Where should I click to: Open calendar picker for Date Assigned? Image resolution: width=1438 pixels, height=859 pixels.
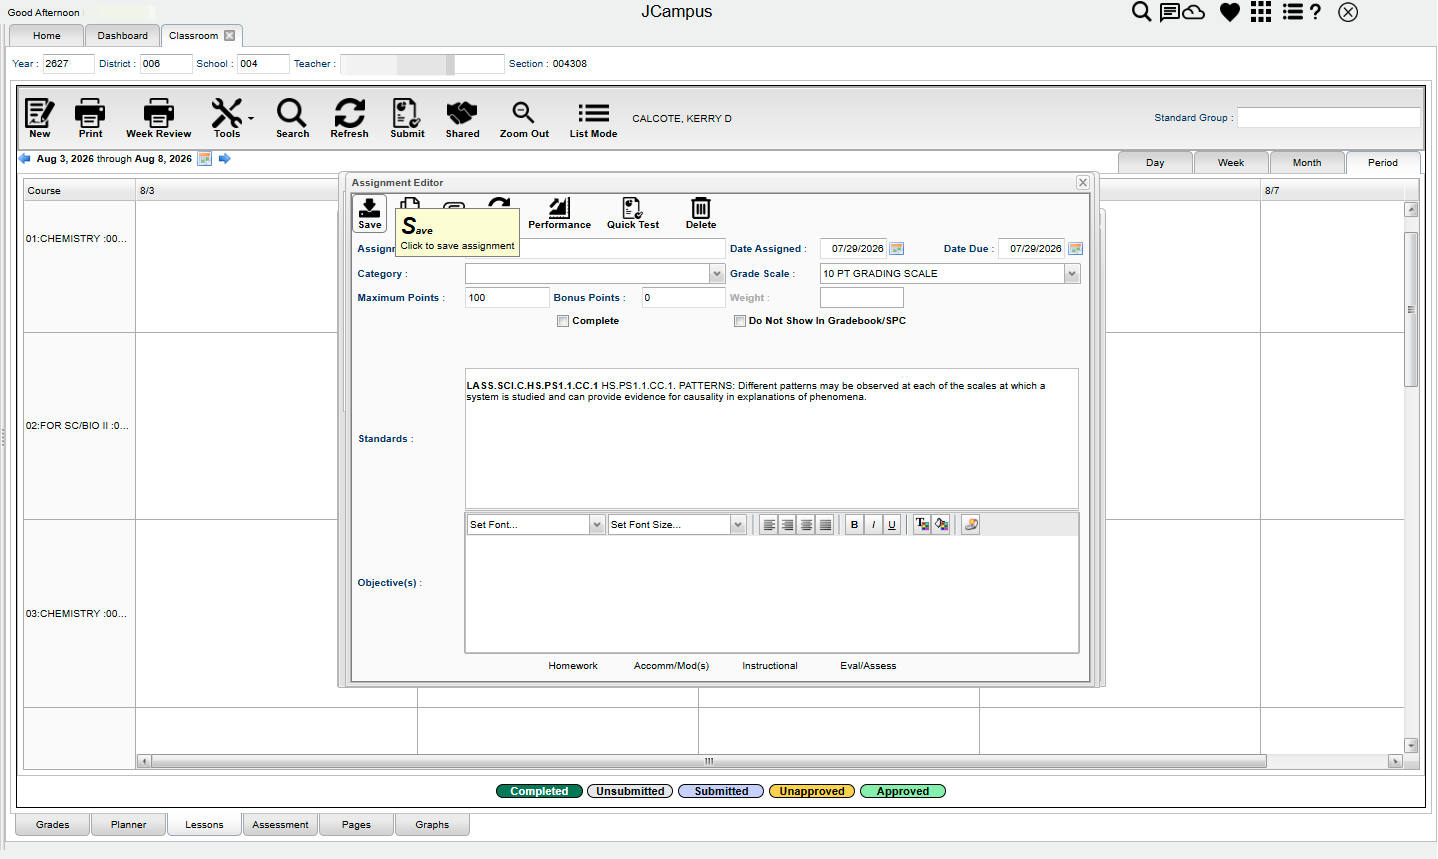(897, 249)
